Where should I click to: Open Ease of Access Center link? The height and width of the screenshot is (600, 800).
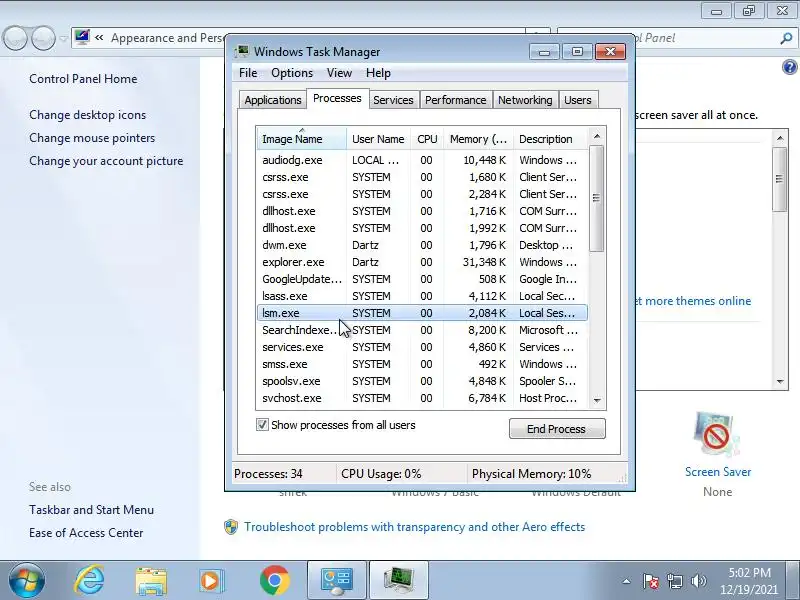tap(86, 533)
